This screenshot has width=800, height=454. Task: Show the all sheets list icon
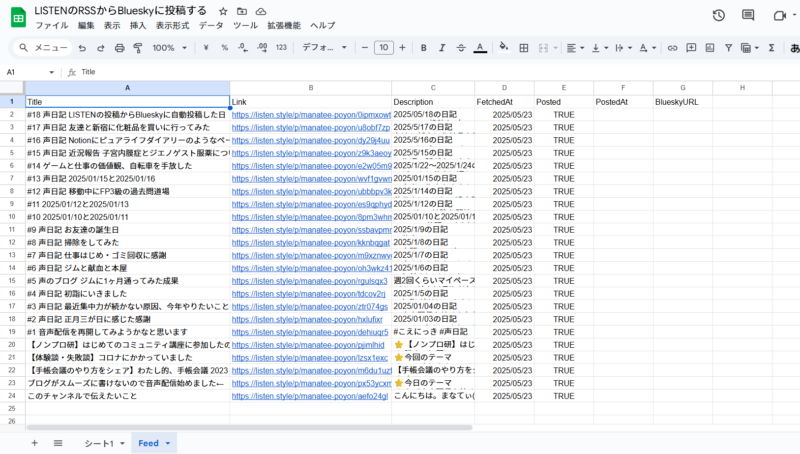[x=58, y=443]
